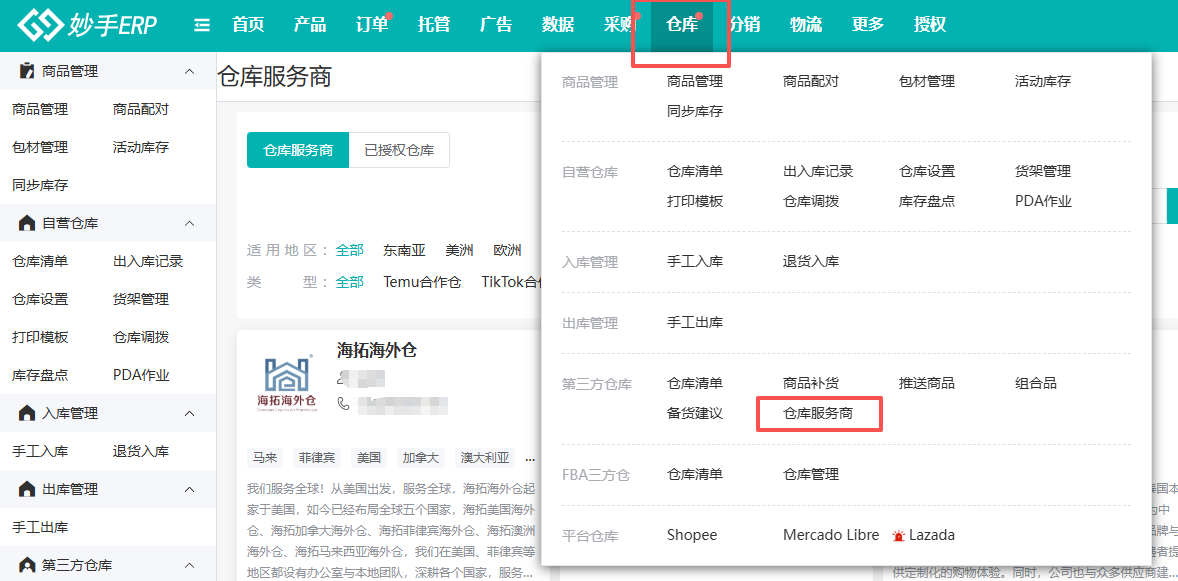The image size is (1178, 581).
Task: Open the 仓库 top navigation menu
Action: pos(682,25)
